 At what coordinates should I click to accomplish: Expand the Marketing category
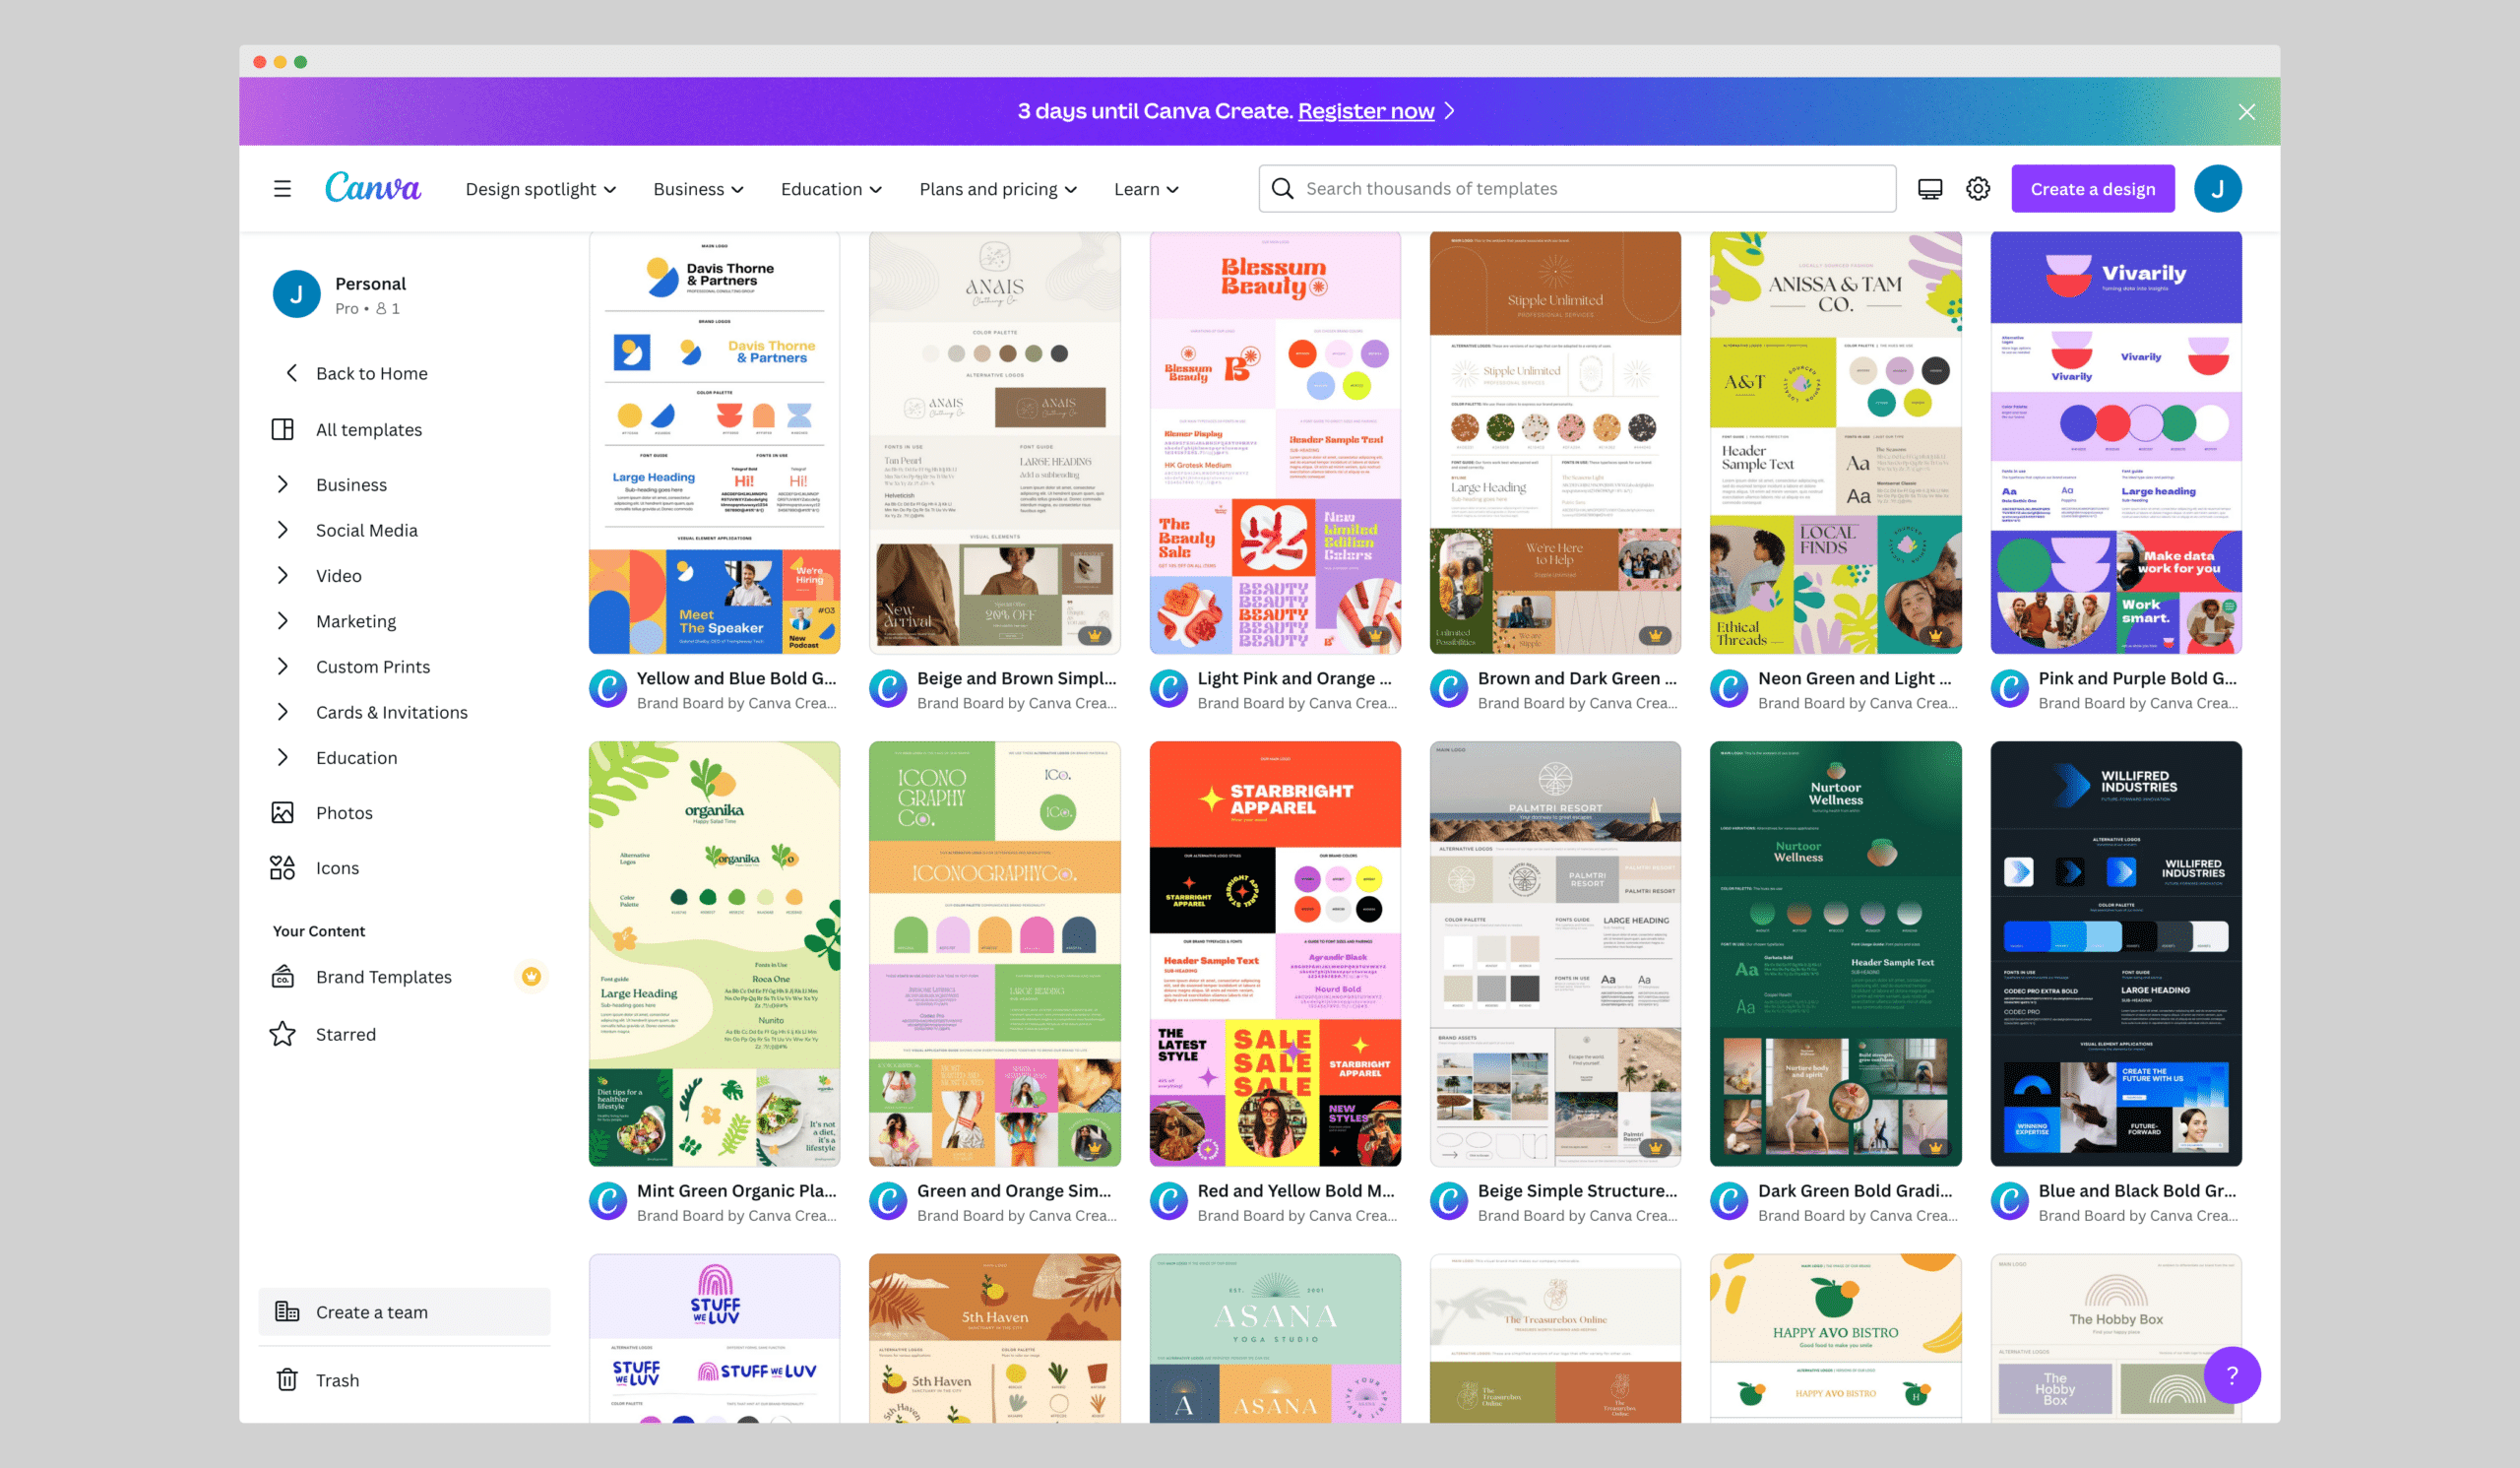[x=283, y=621]
